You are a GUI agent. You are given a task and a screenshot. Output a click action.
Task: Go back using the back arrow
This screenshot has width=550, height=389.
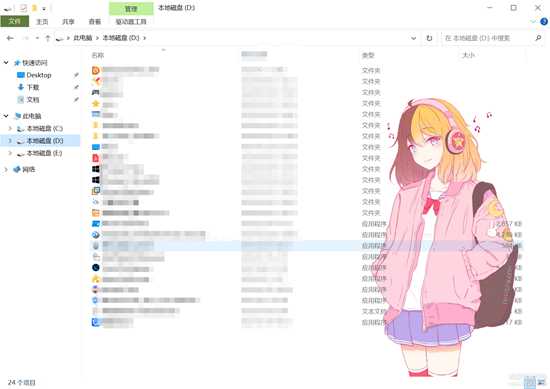10,38
